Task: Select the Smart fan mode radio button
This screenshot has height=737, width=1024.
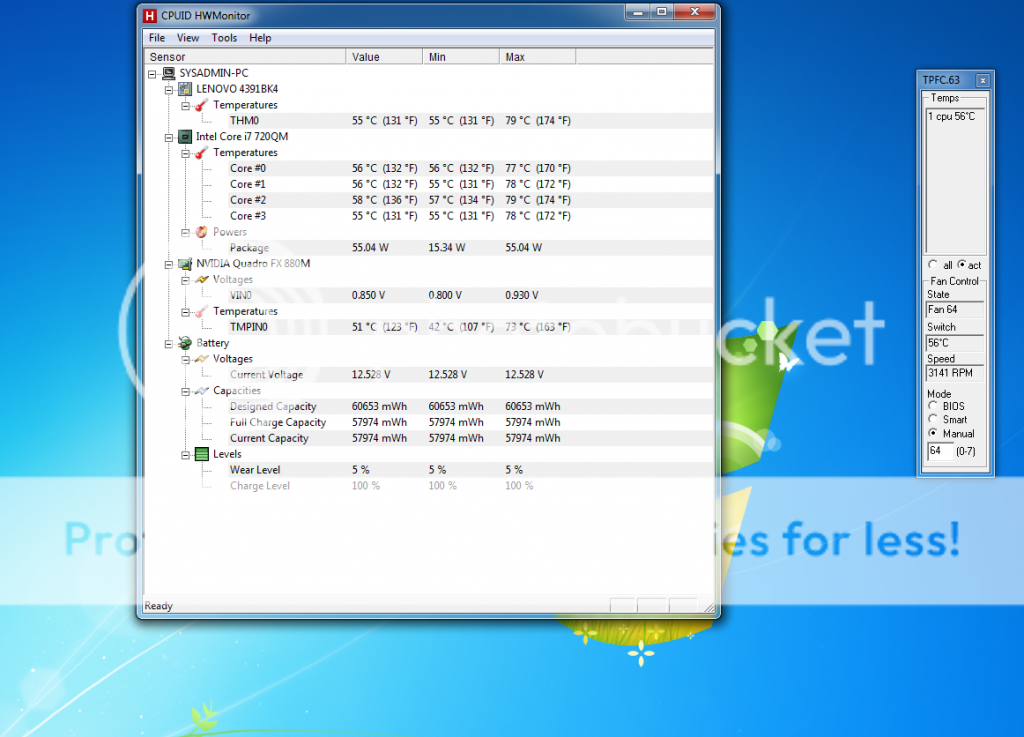Action: [933, 420]
